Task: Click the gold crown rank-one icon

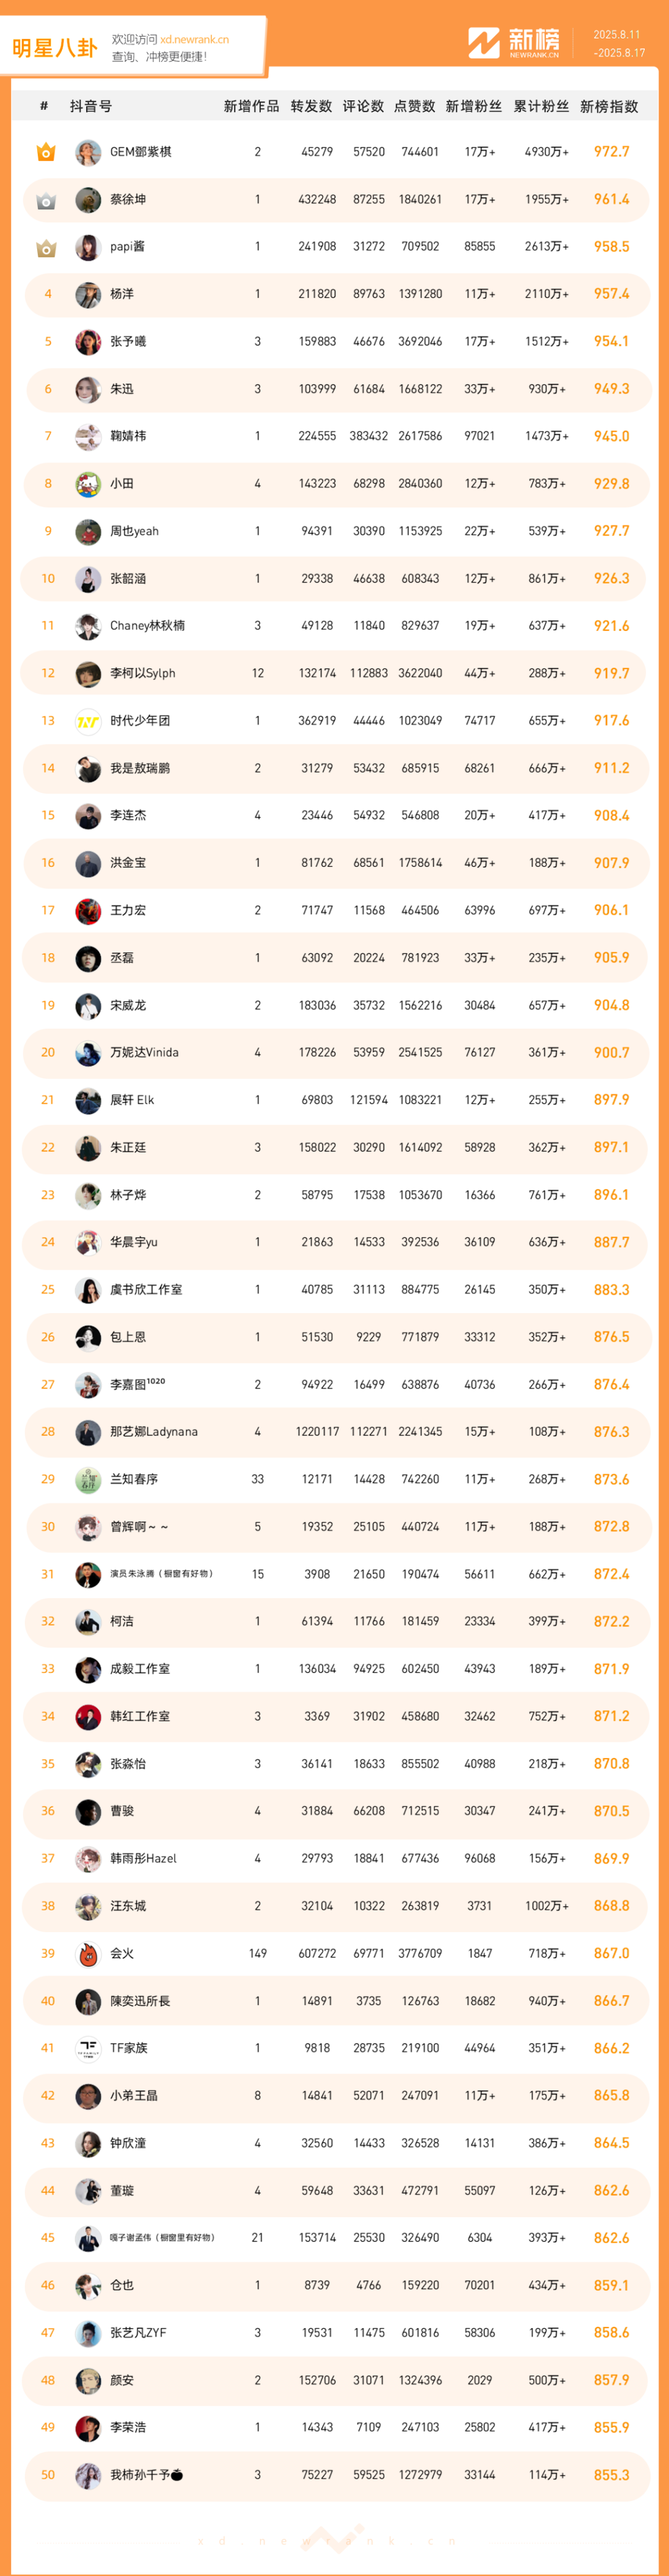Action: click(46, 152)
